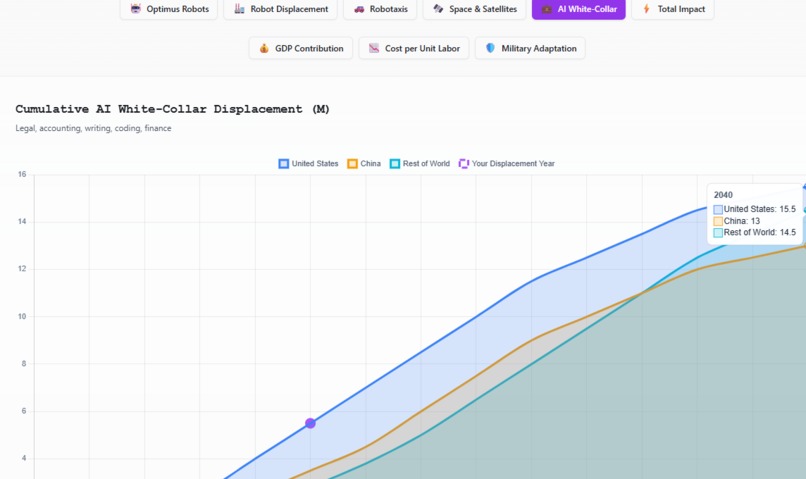The image size is (806, 479).
Task: Switch to the Robot Displacement tab
Action: pos(280,9)
